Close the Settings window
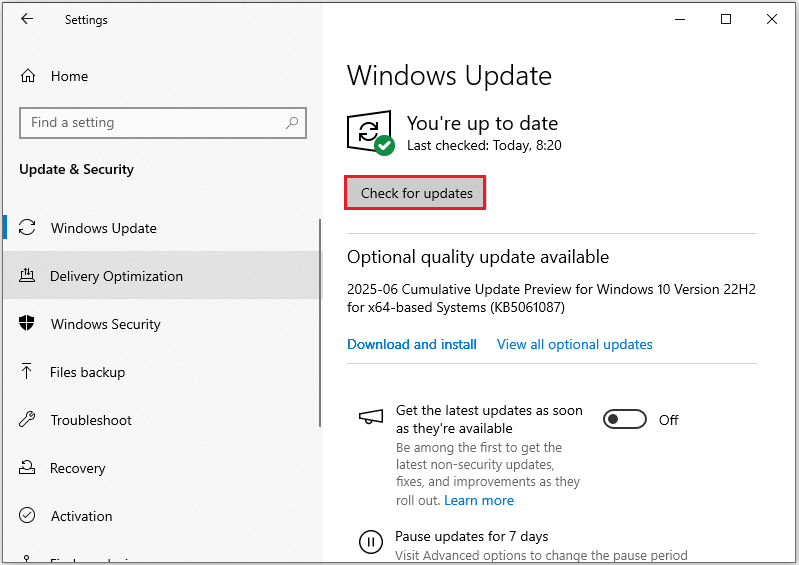Image resolution: width=799 pixels, height=565 pixels. (x=771, y=19)
